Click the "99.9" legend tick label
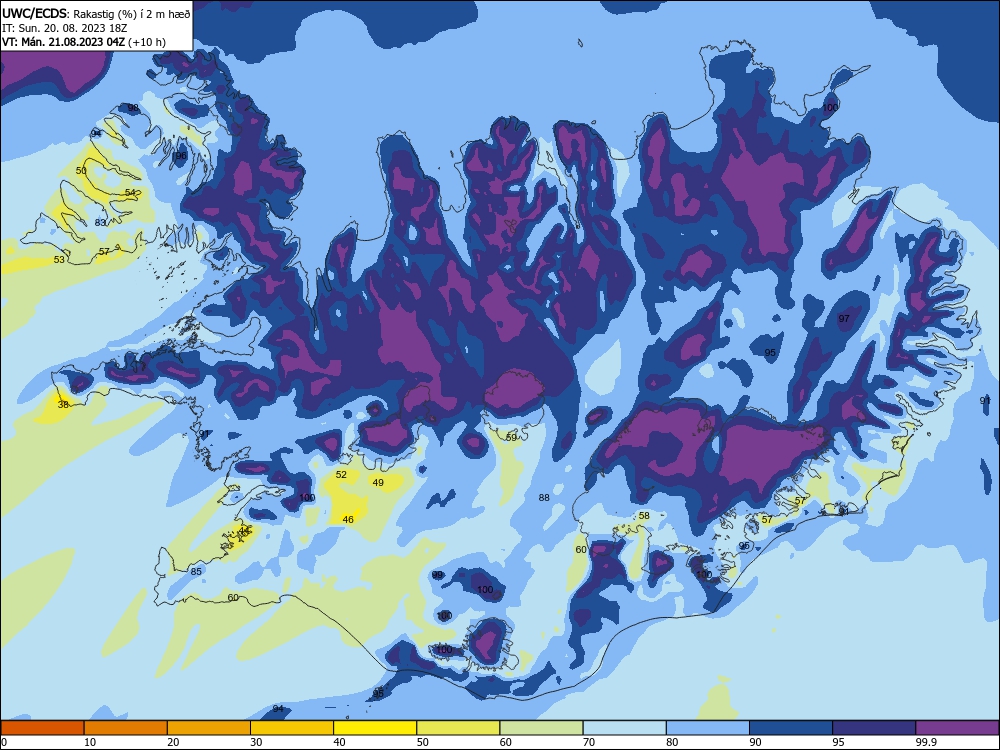The width and height of the screenshot is (1000, 750). (925, 742)
